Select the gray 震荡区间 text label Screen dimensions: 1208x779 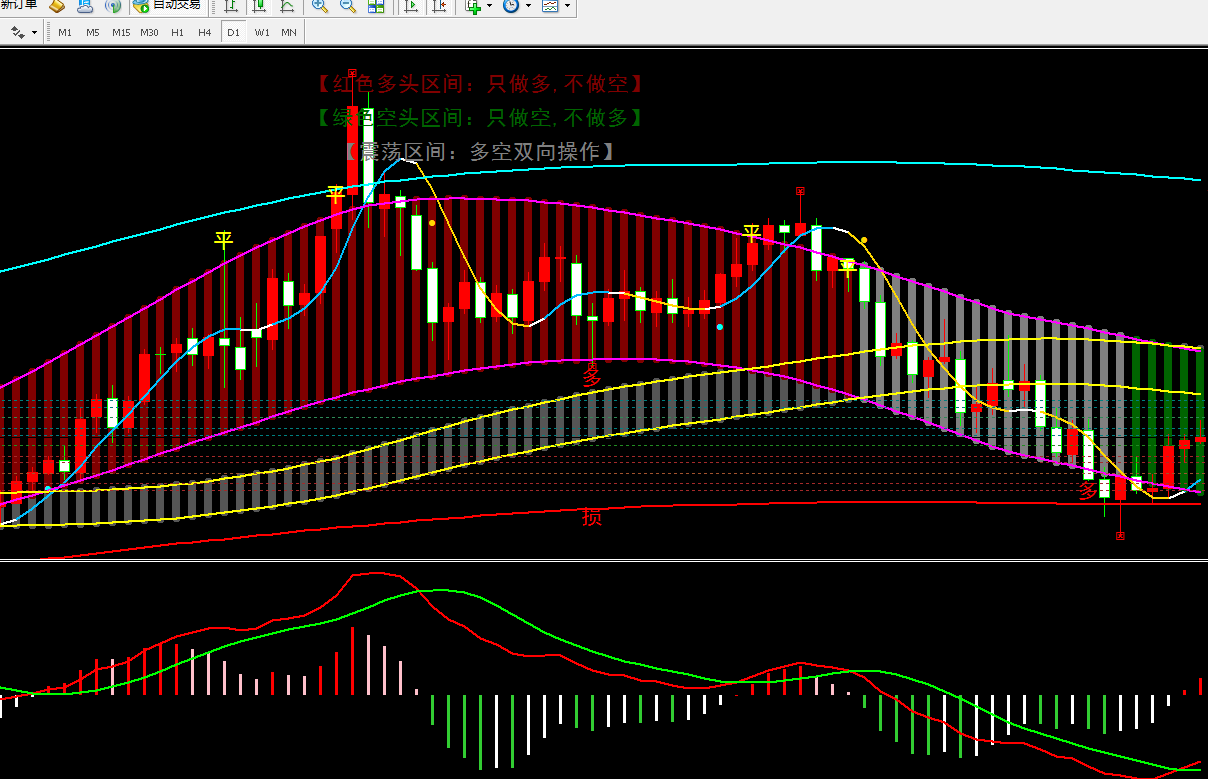478,152
